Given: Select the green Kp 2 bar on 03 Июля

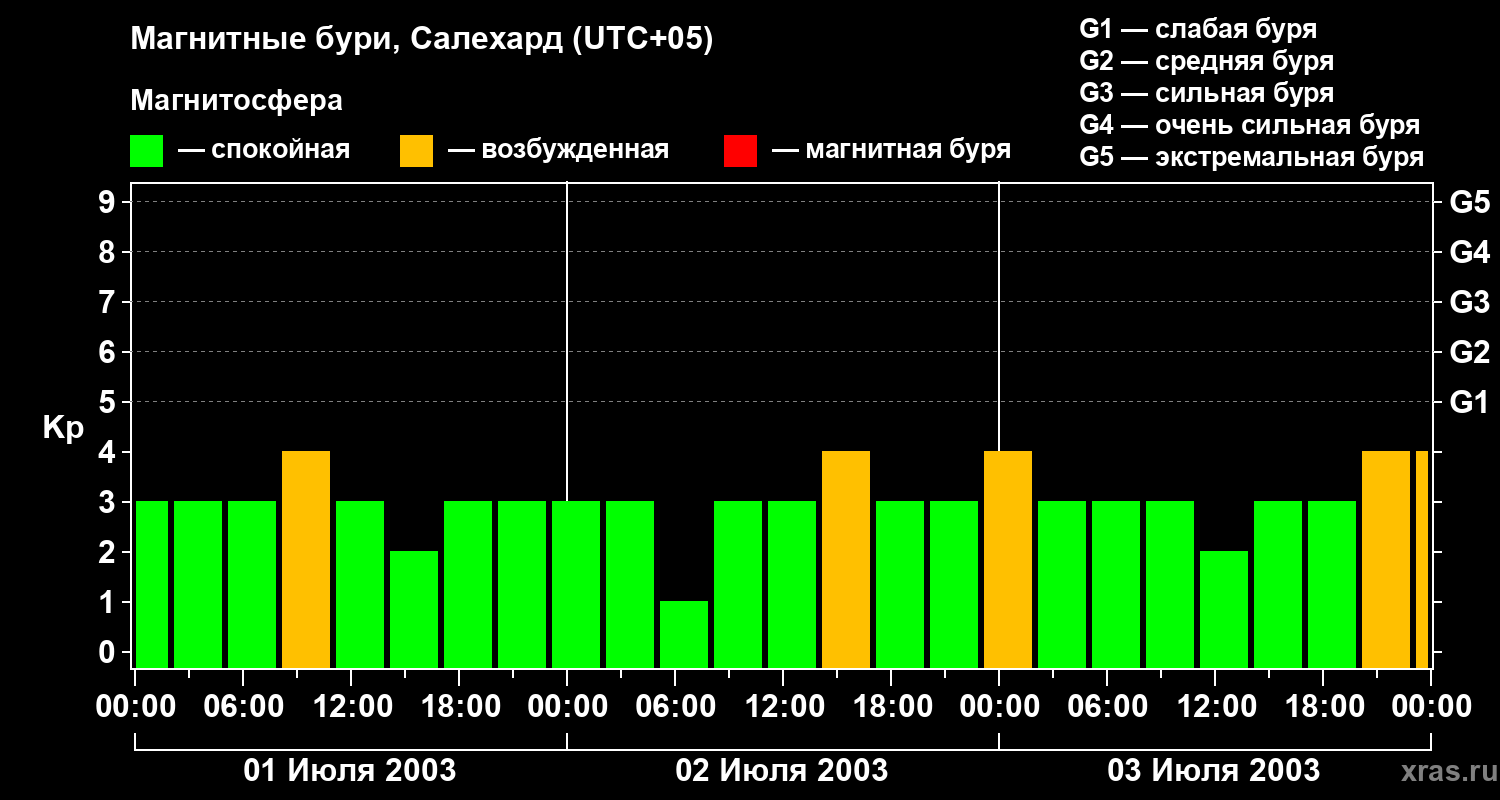Looking at the screenshot, I should tap(1224, 610).
